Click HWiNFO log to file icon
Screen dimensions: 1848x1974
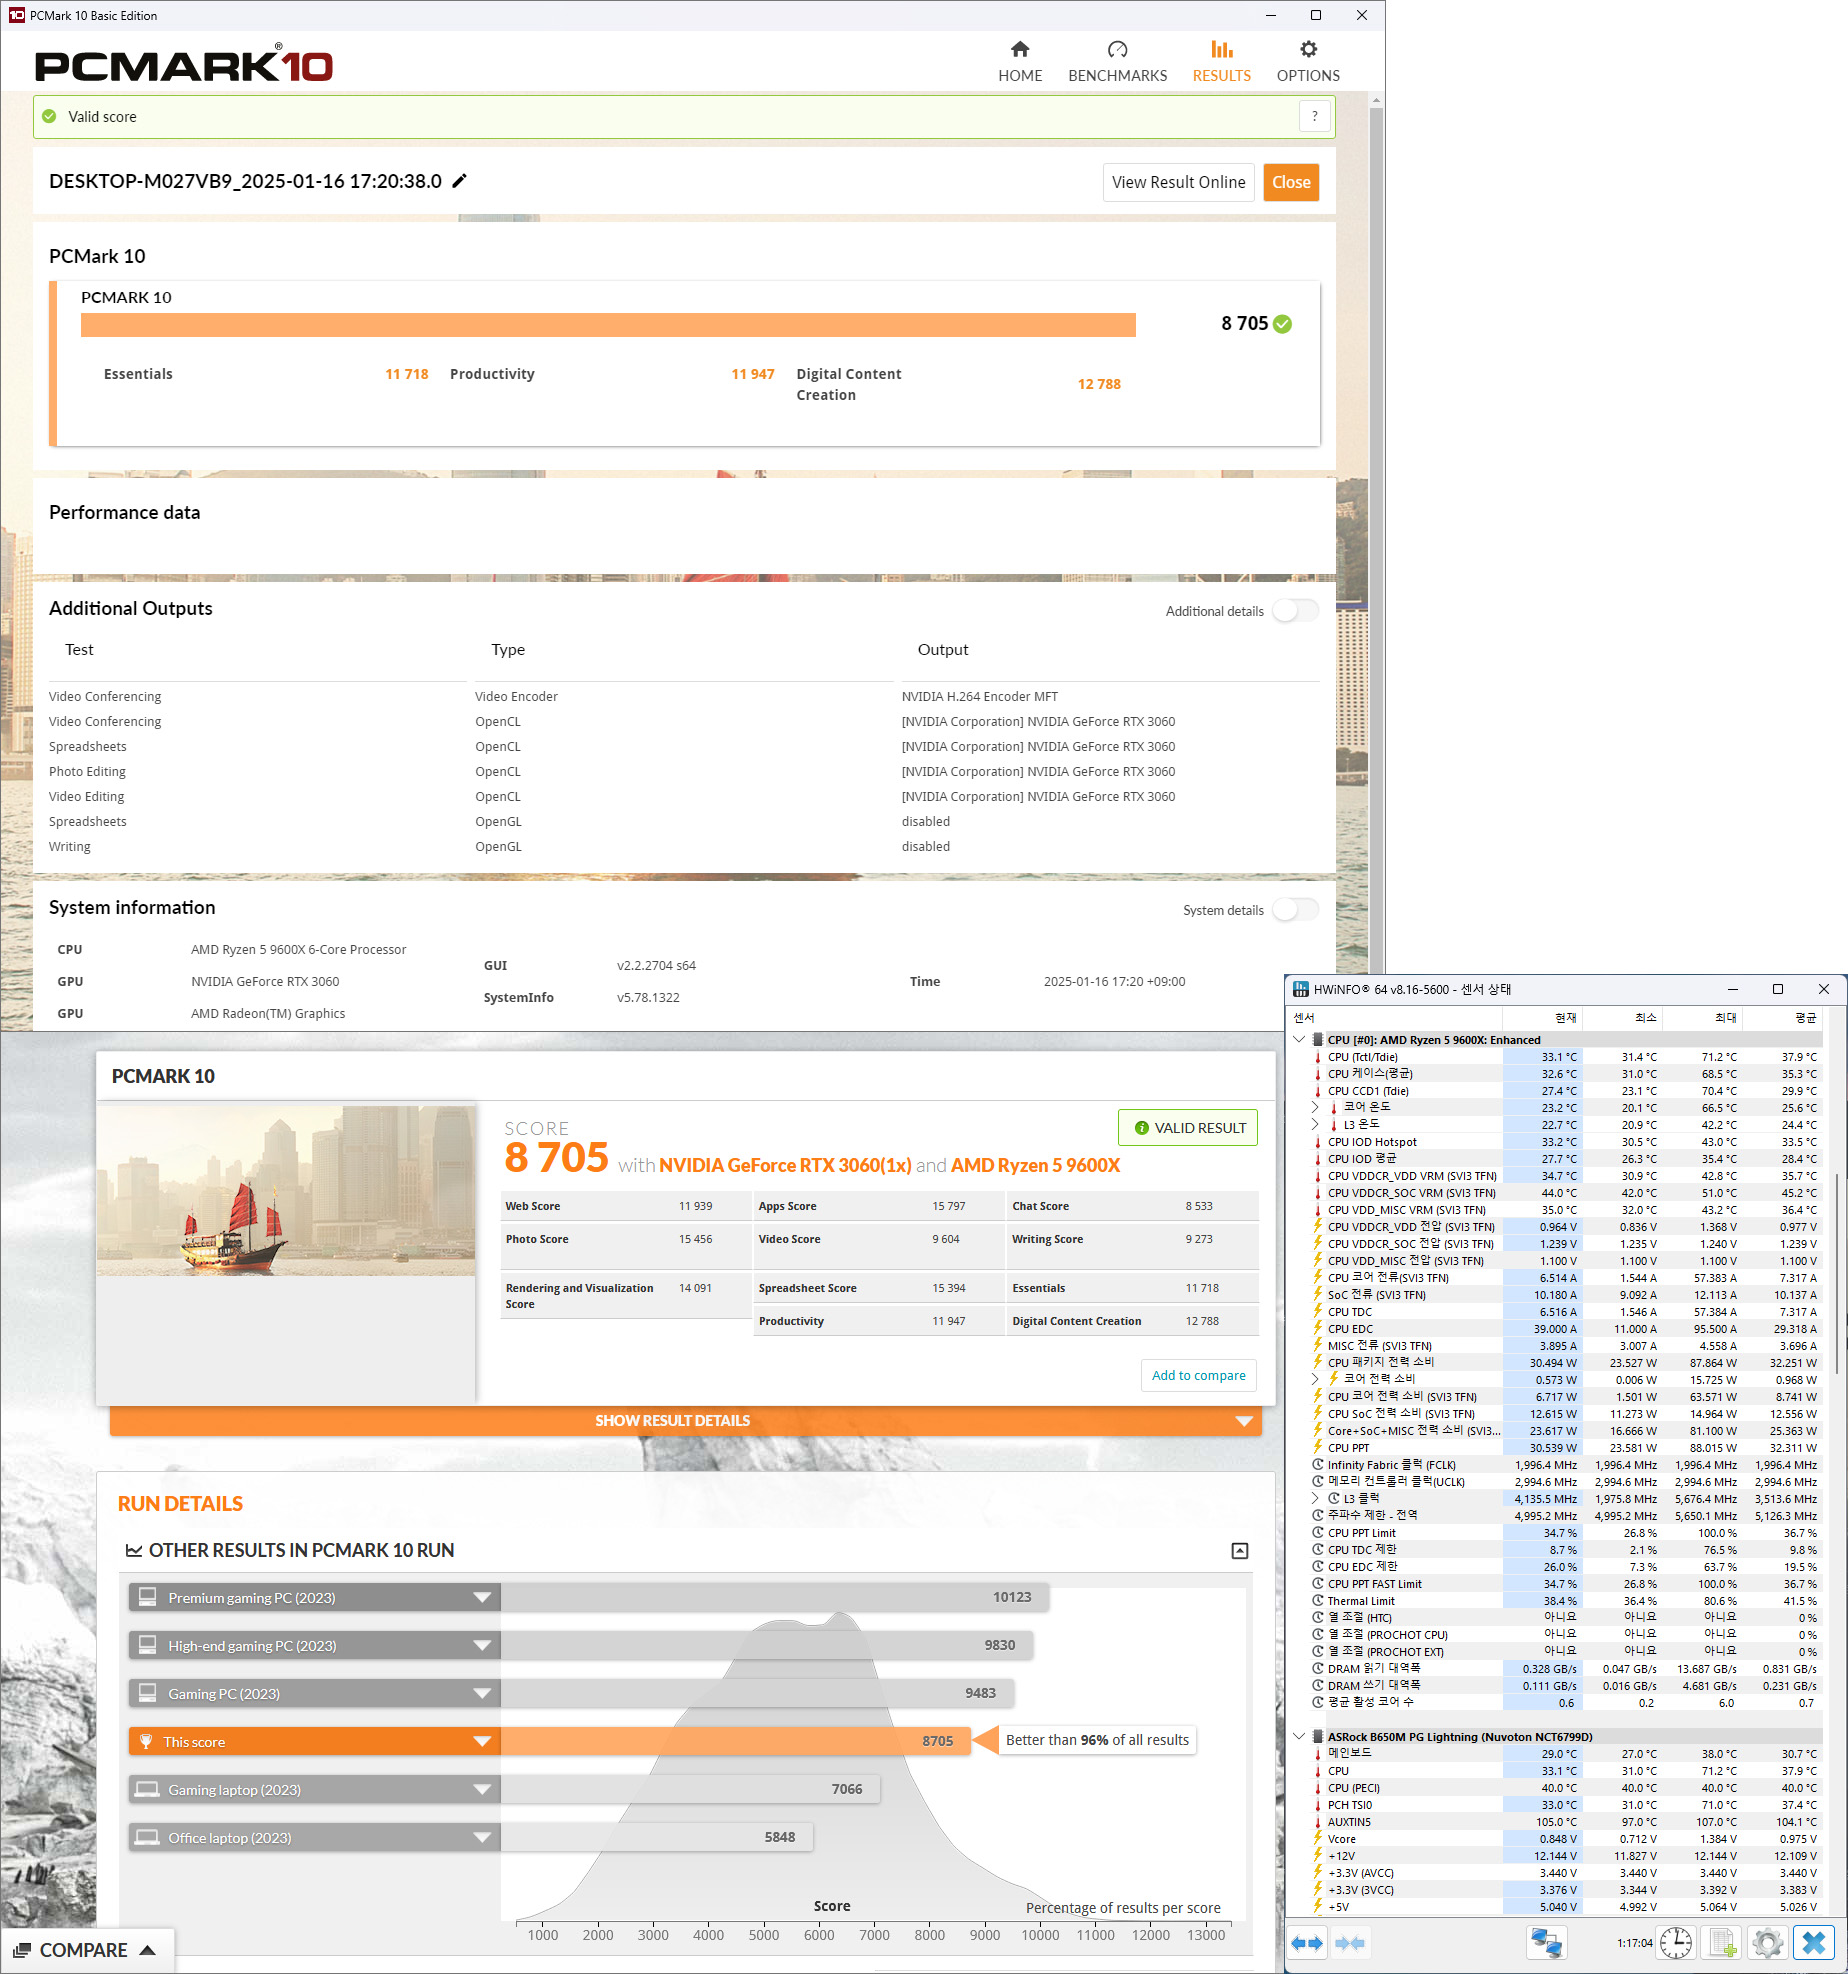tap(1723, 1943)
